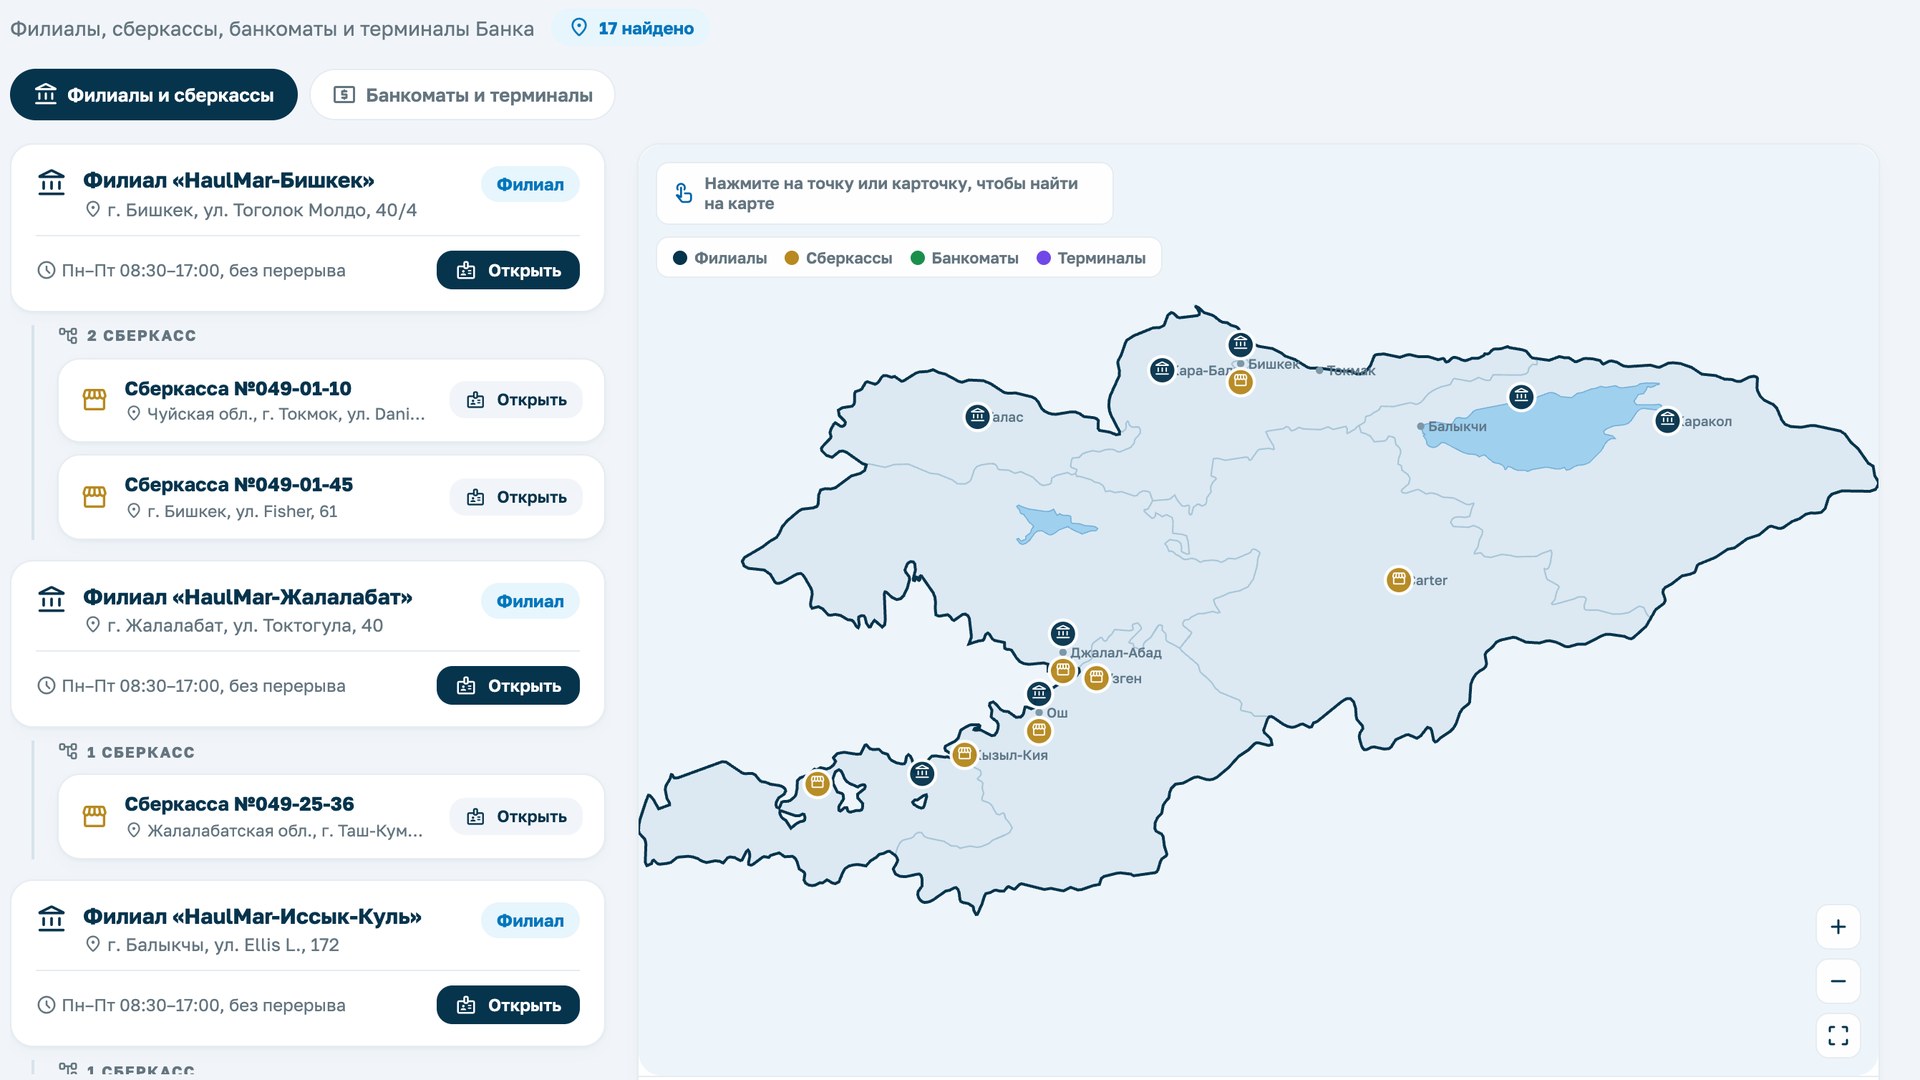
Task: Select the branch marker at Karakol
Action: (1667, 421)
